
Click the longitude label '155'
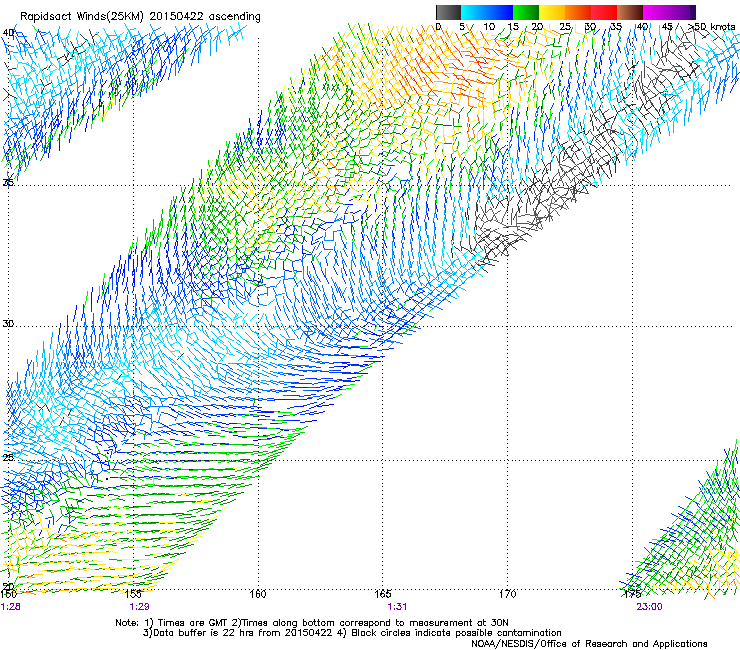[133, 594]
